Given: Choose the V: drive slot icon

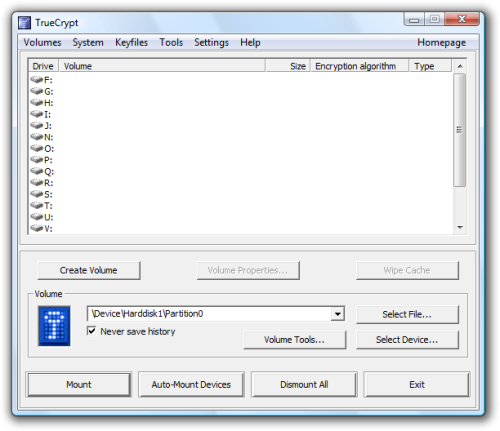Looking at the screenshot, I should [x=36, y=228].
